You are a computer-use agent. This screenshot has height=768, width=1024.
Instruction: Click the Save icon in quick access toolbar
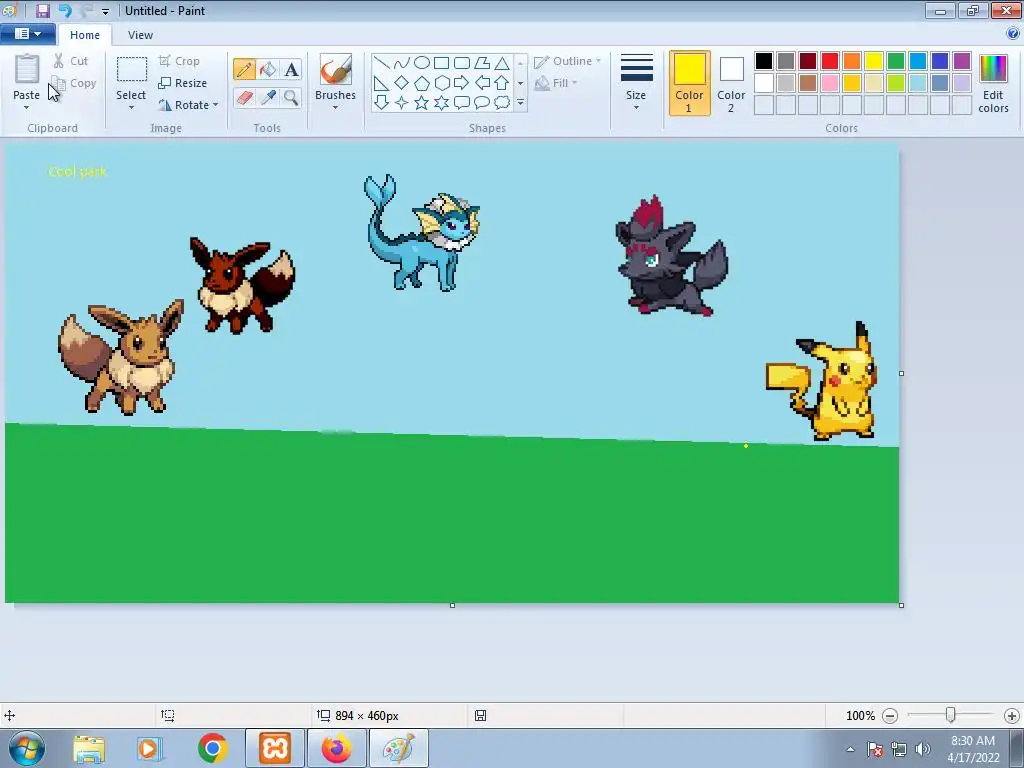[43, 10]
